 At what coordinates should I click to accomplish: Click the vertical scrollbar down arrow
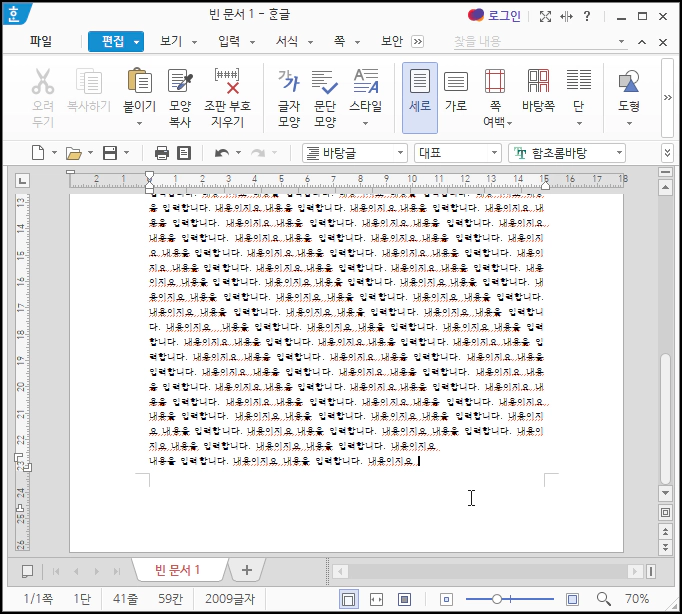point(665,493)
